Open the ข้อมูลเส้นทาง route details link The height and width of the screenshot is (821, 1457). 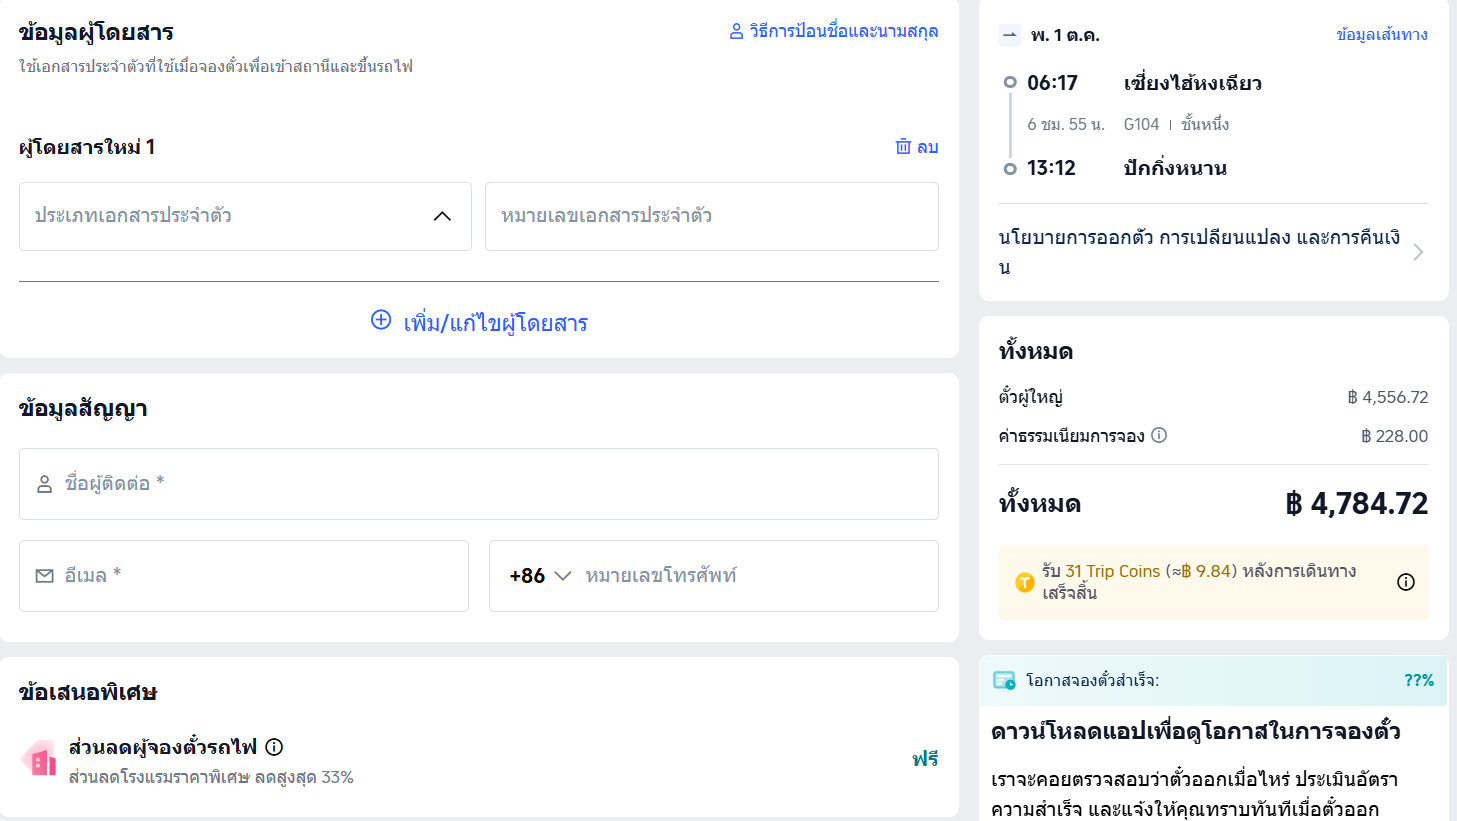click(x=1381, y=35)
